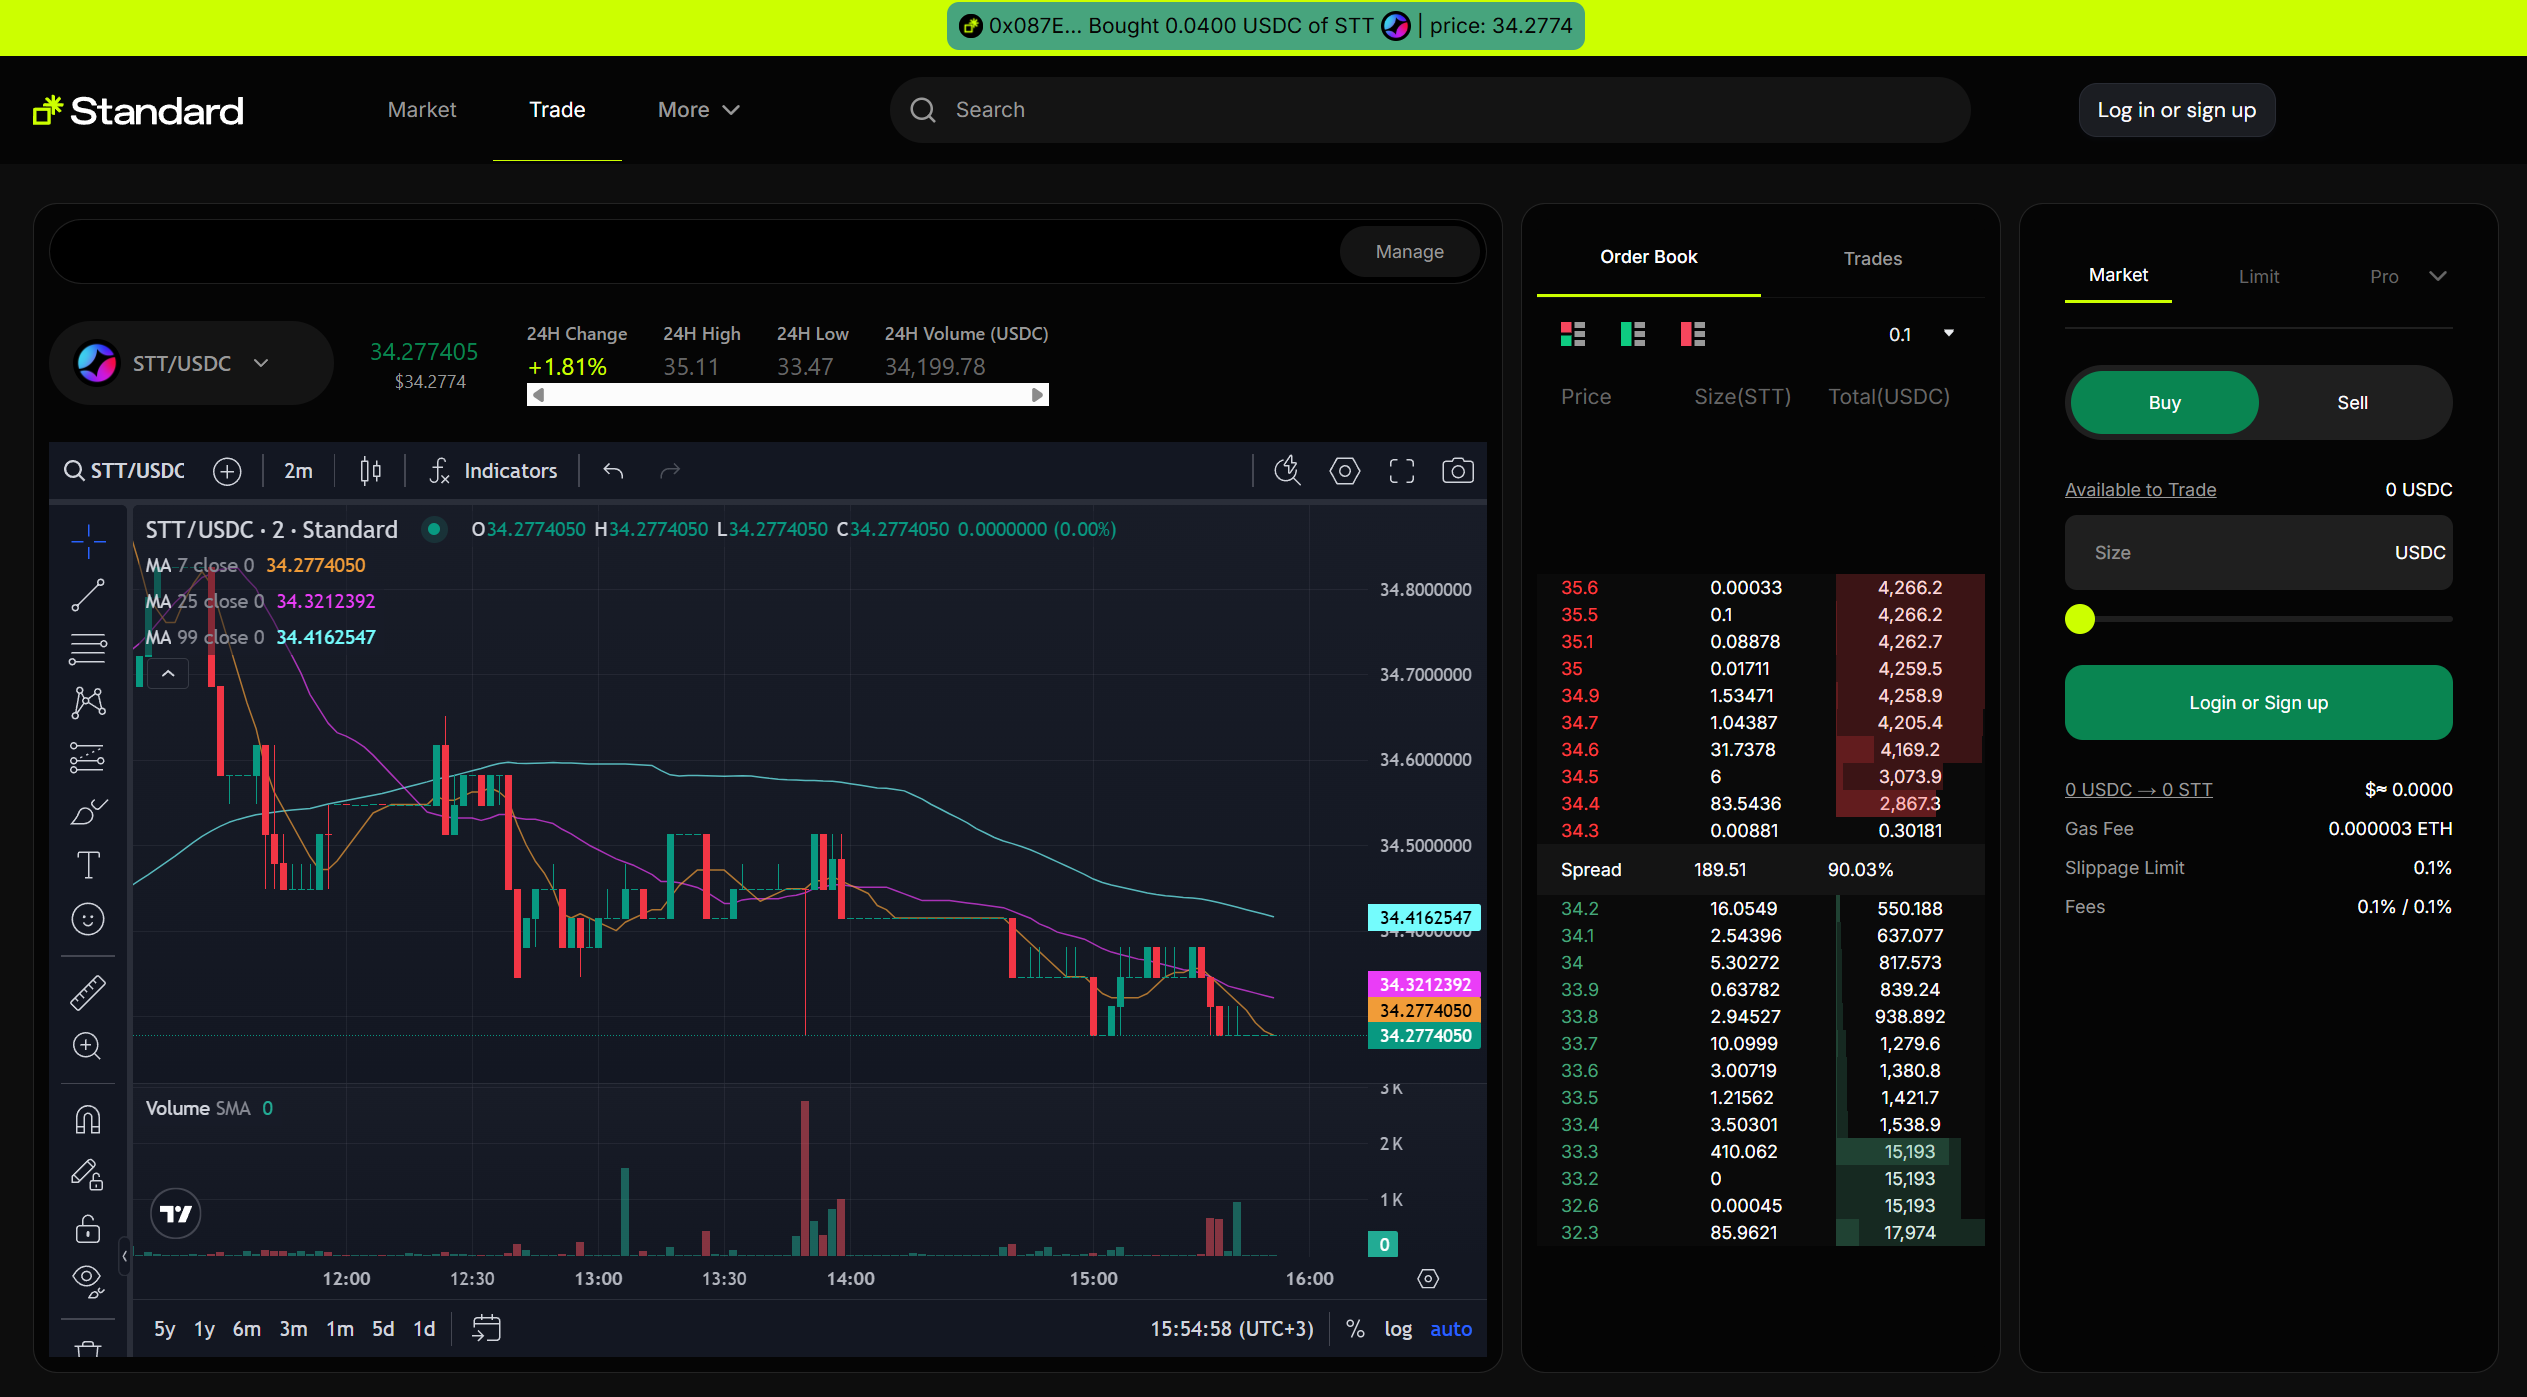This screenshot has width=2527, height=1397.
Task: Select the ruler measure tool
Action: pyautogui.click(x=88, y=993)
